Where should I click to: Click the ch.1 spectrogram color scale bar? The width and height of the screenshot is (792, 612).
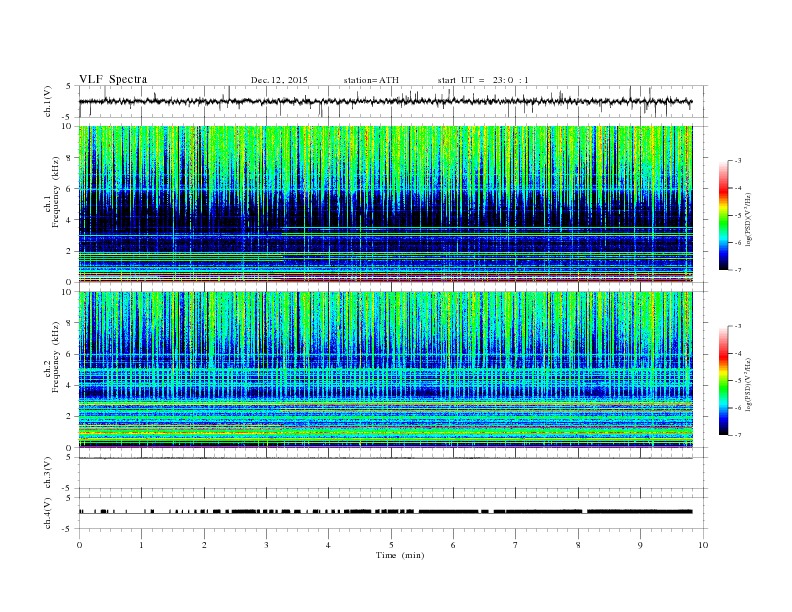(x=723, y=215)
